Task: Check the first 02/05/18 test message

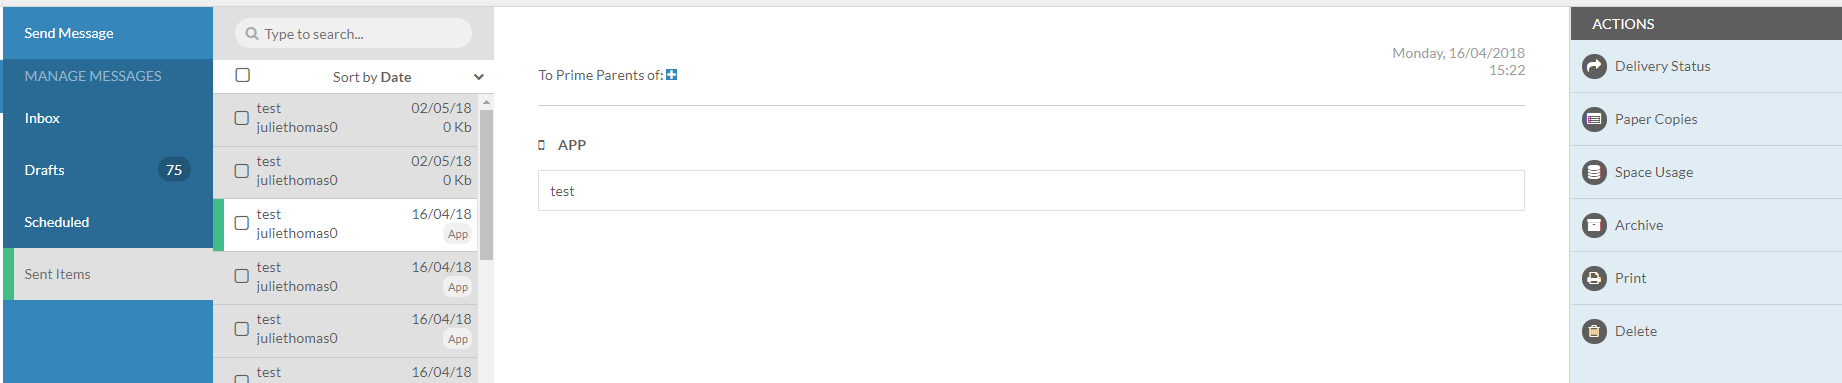Action: 242,118
